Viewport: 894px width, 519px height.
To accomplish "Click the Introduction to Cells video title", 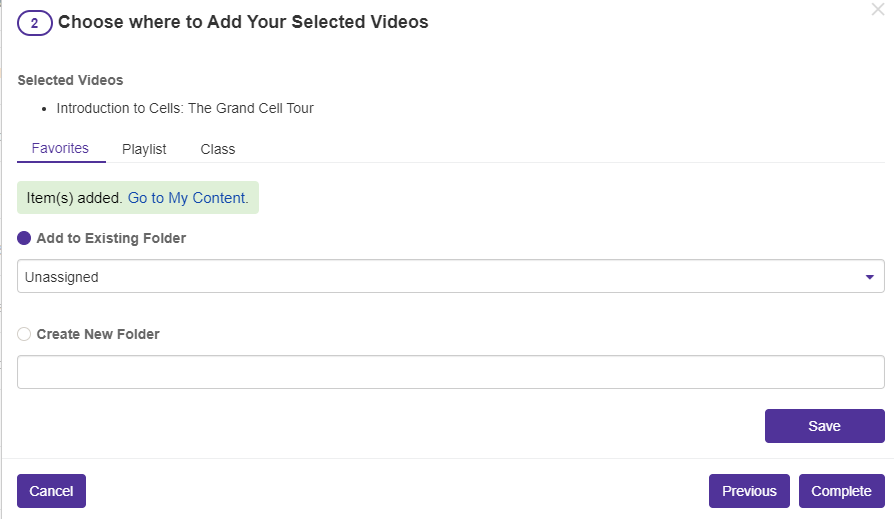I will (185, 108).
